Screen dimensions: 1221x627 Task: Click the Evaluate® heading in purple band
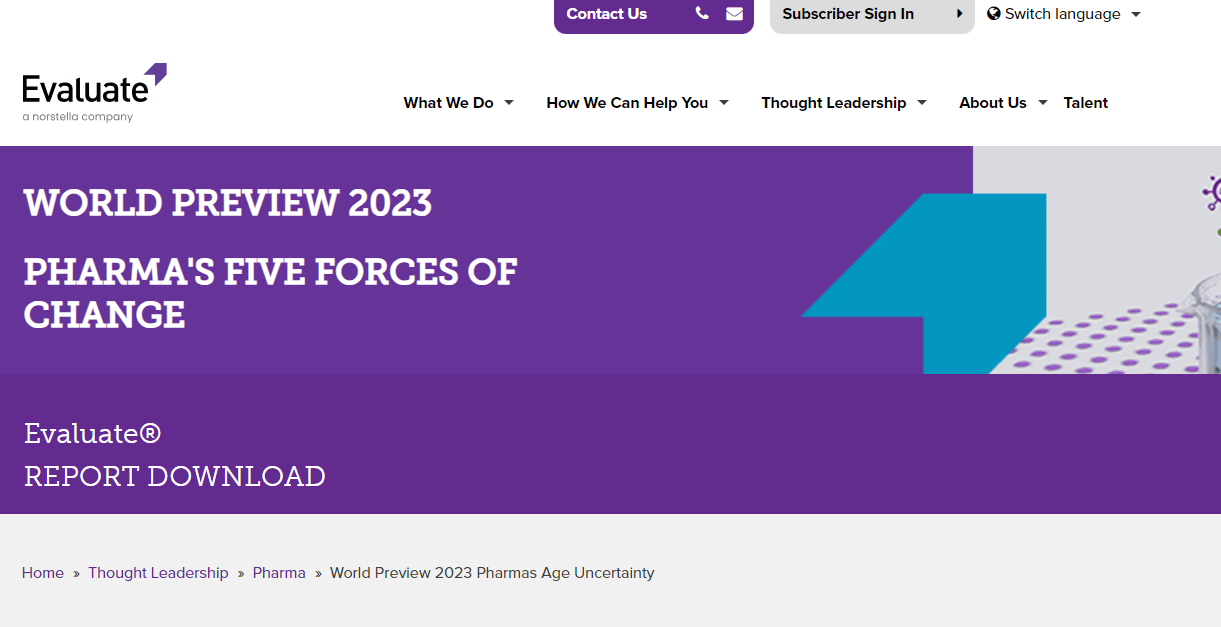point(92,433)
